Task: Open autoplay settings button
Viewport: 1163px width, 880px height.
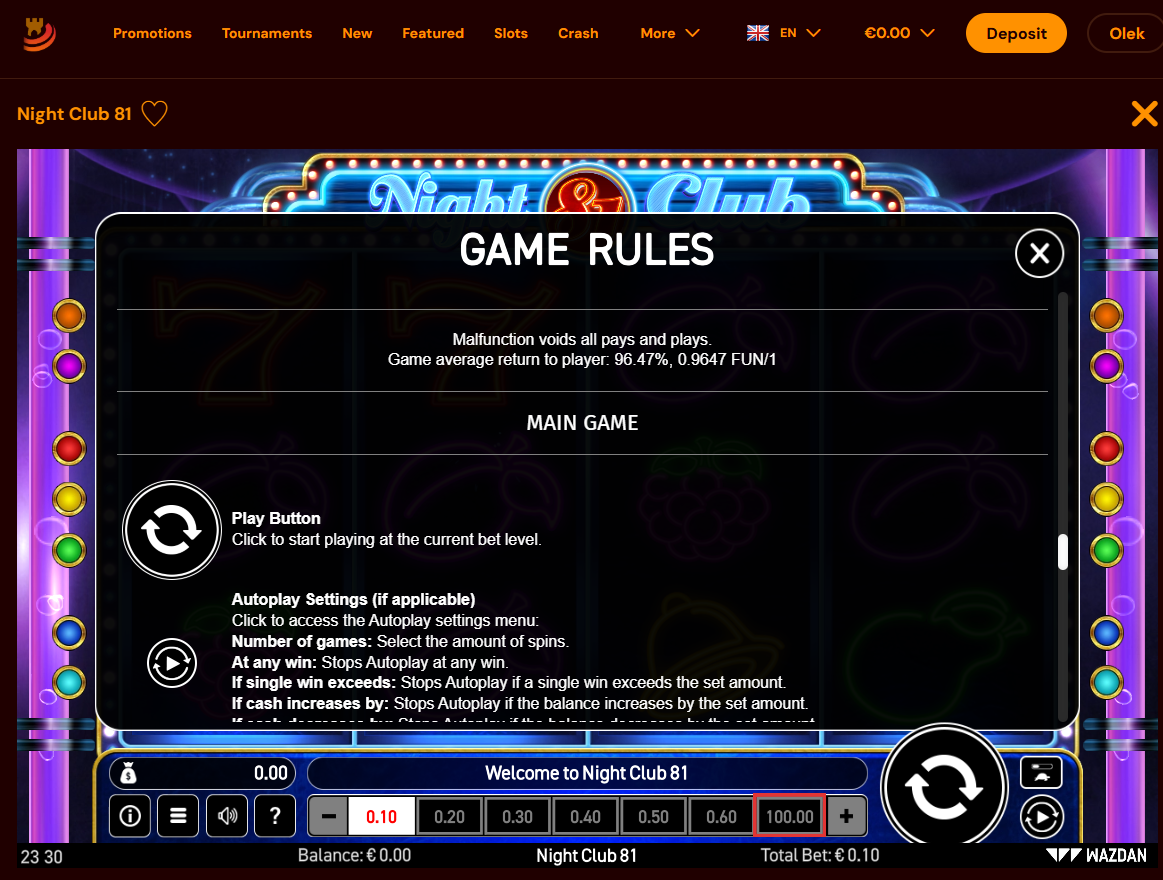Action: tap(1042, 817)
